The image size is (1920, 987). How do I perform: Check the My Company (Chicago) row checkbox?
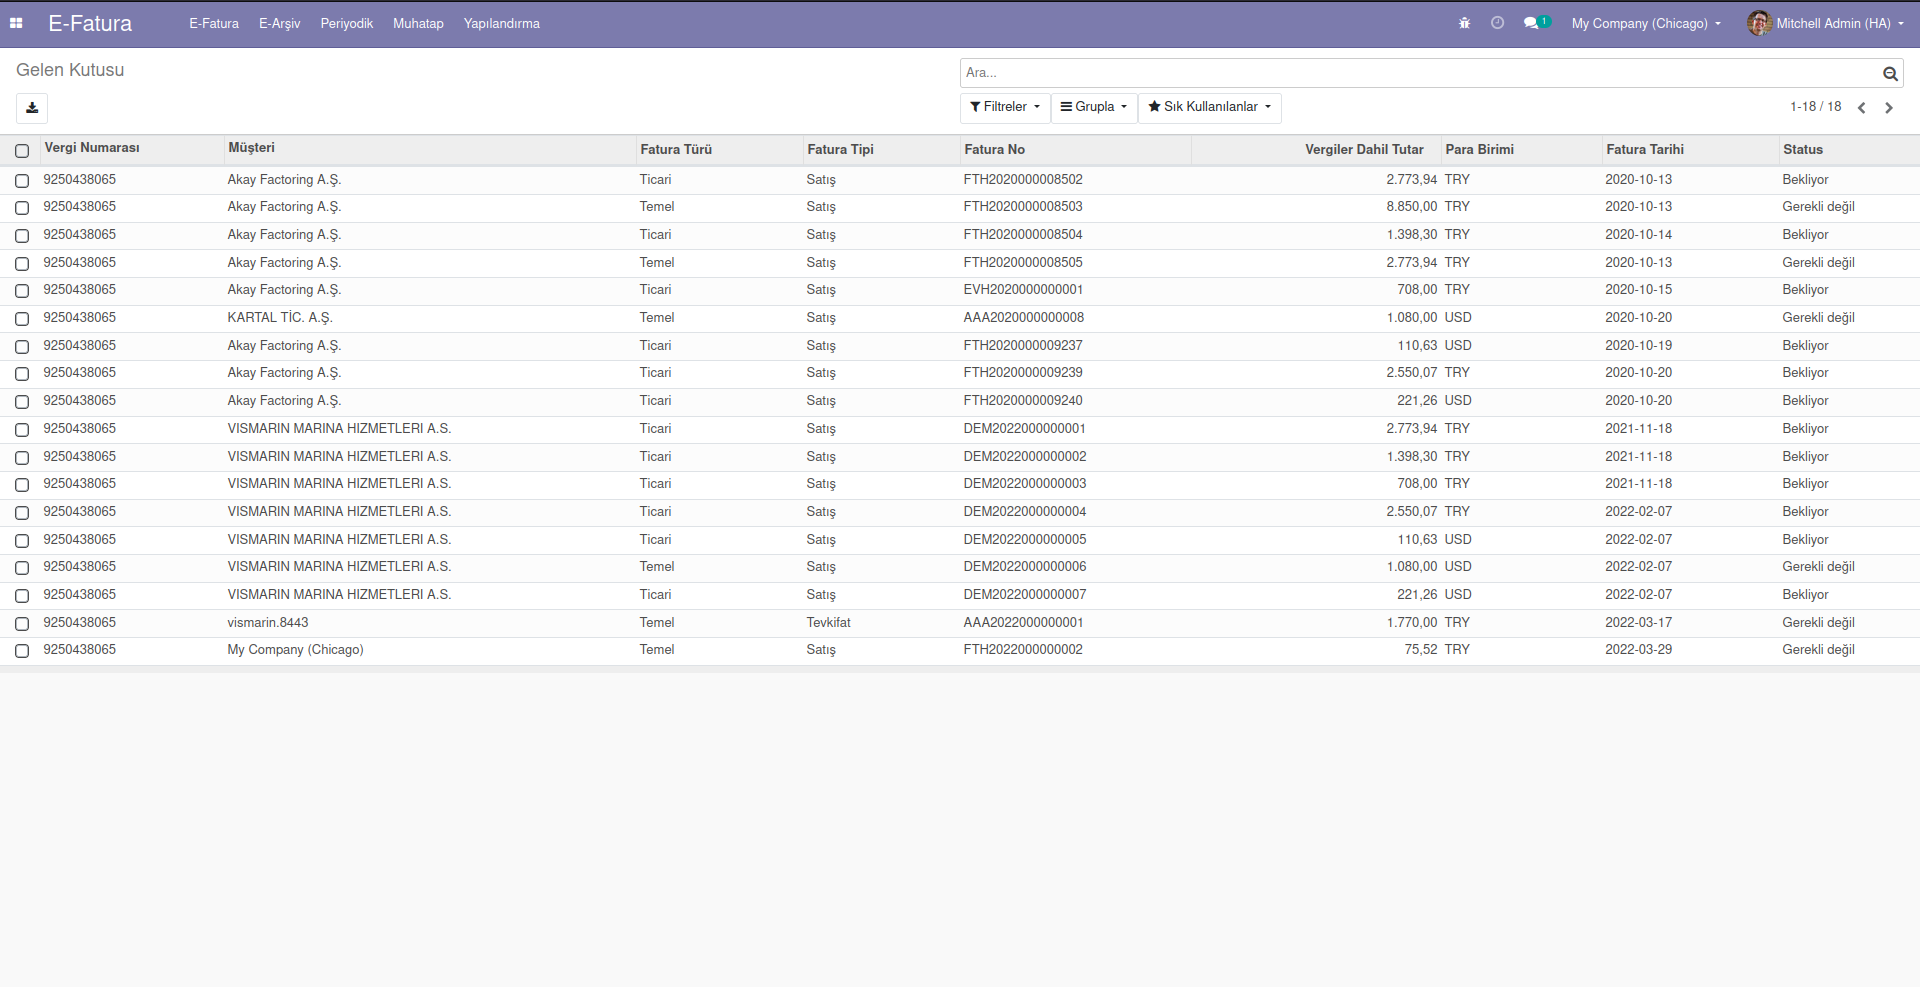point(22,651)
